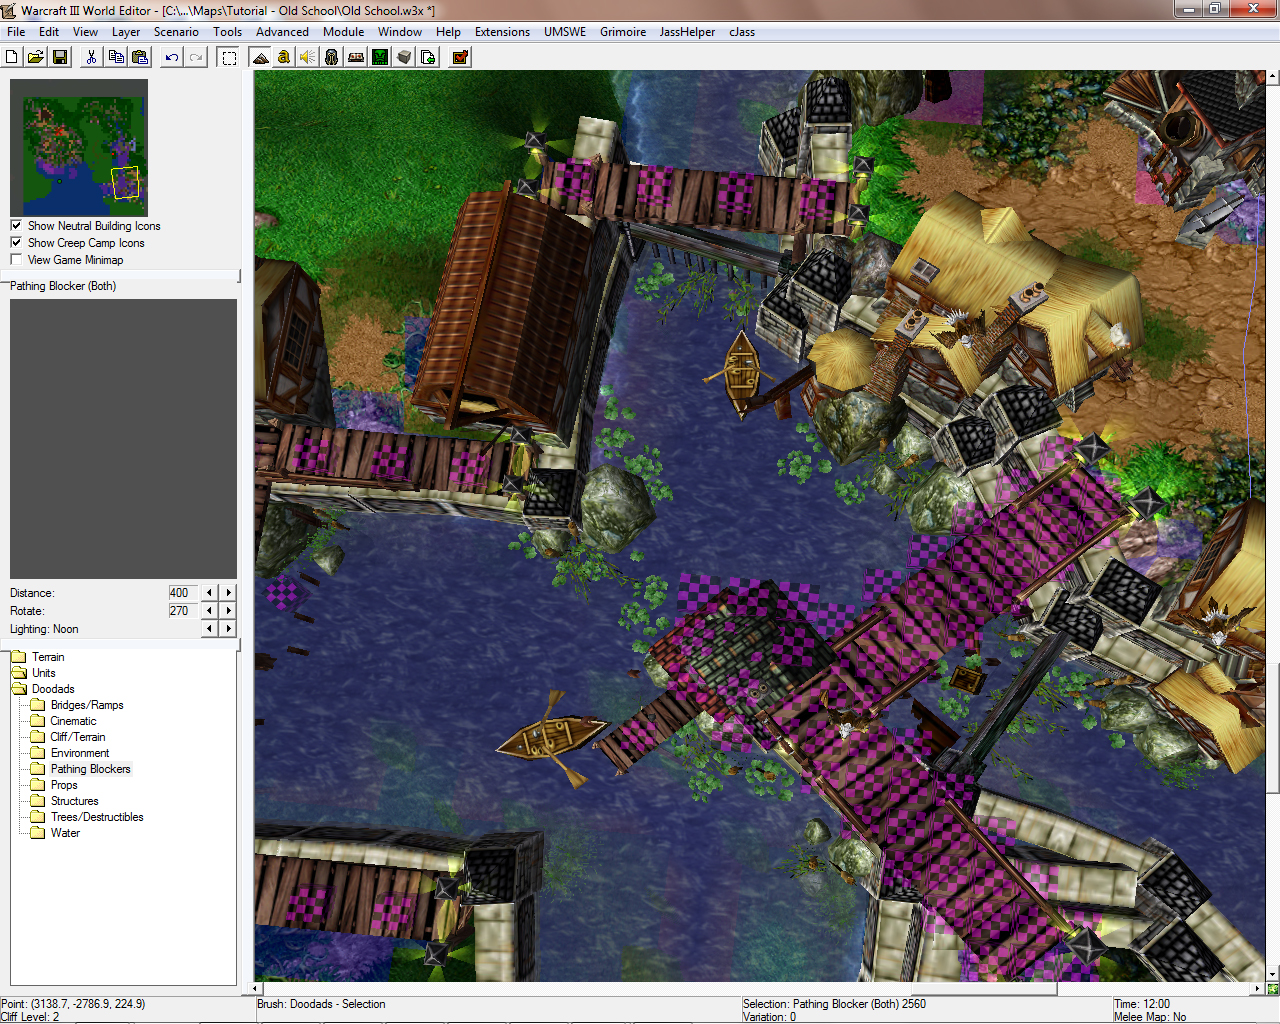Switch Lighting to the next setting
Image resolution: width=1280 pixels, height=1024 pixels.
coord(229,629)
